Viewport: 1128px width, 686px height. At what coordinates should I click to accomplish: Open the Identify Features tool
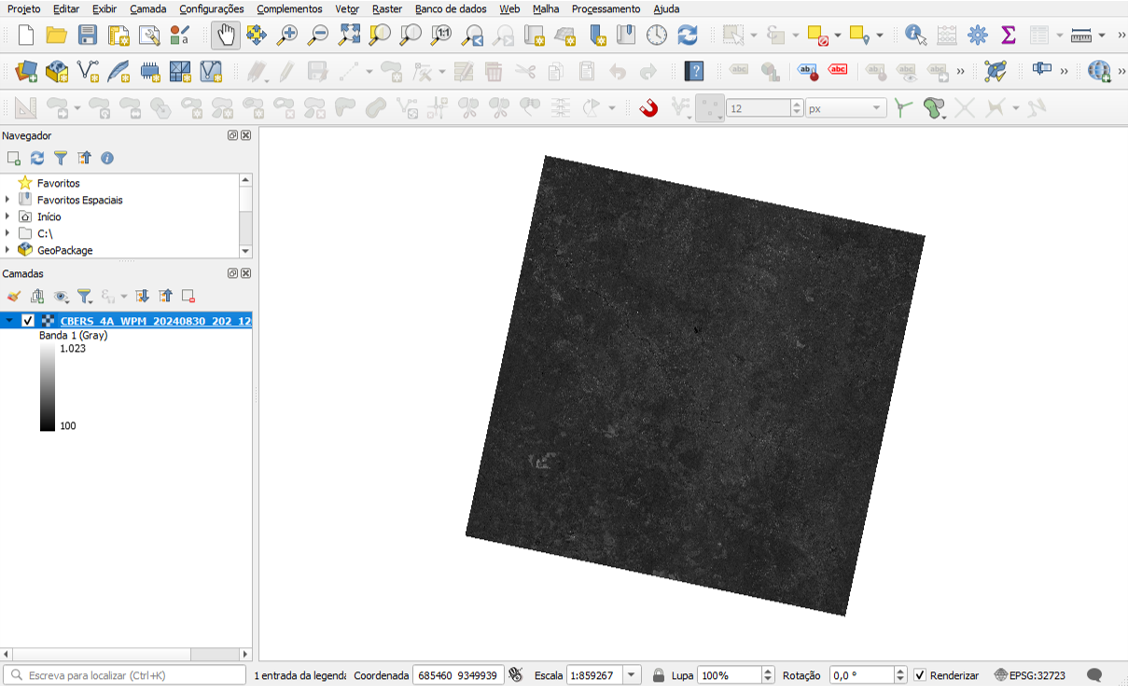(x=915, y=36)
